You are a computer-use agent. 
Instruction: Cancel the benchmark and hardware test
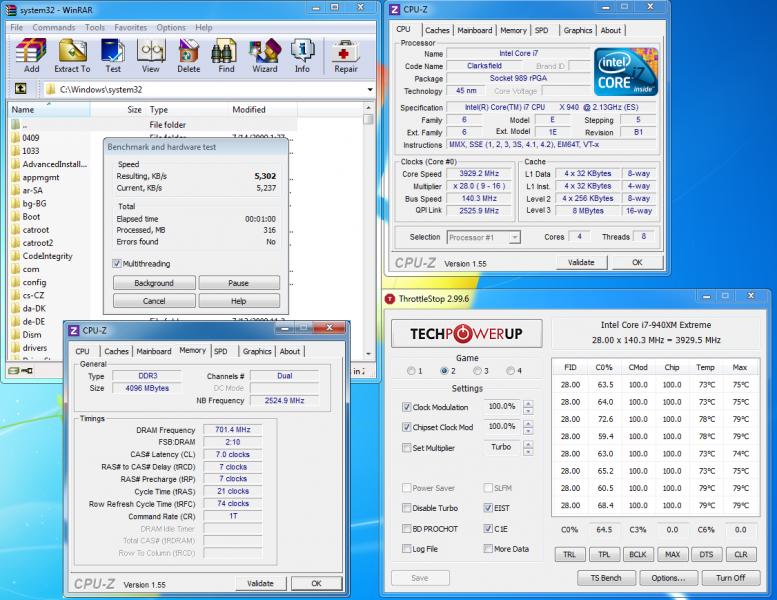154,301
